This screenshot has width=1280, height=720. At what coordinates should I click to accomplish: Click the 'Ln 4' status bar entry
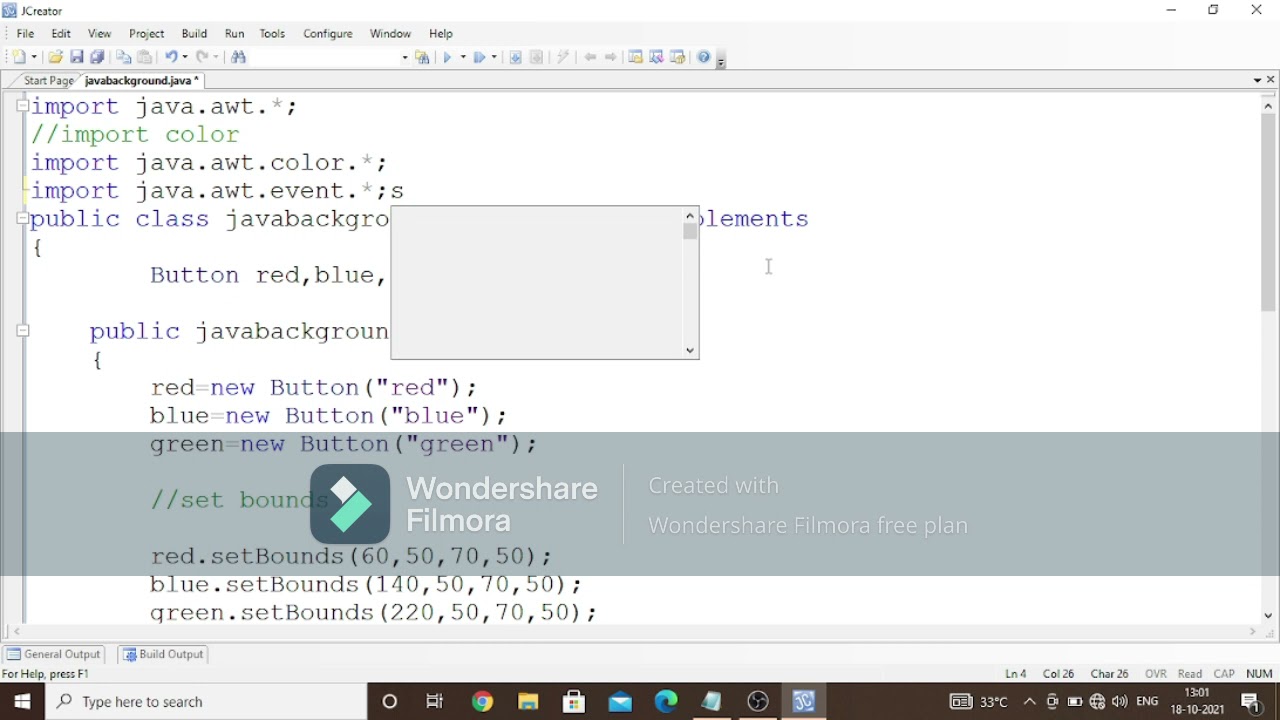click(1016, 674)
